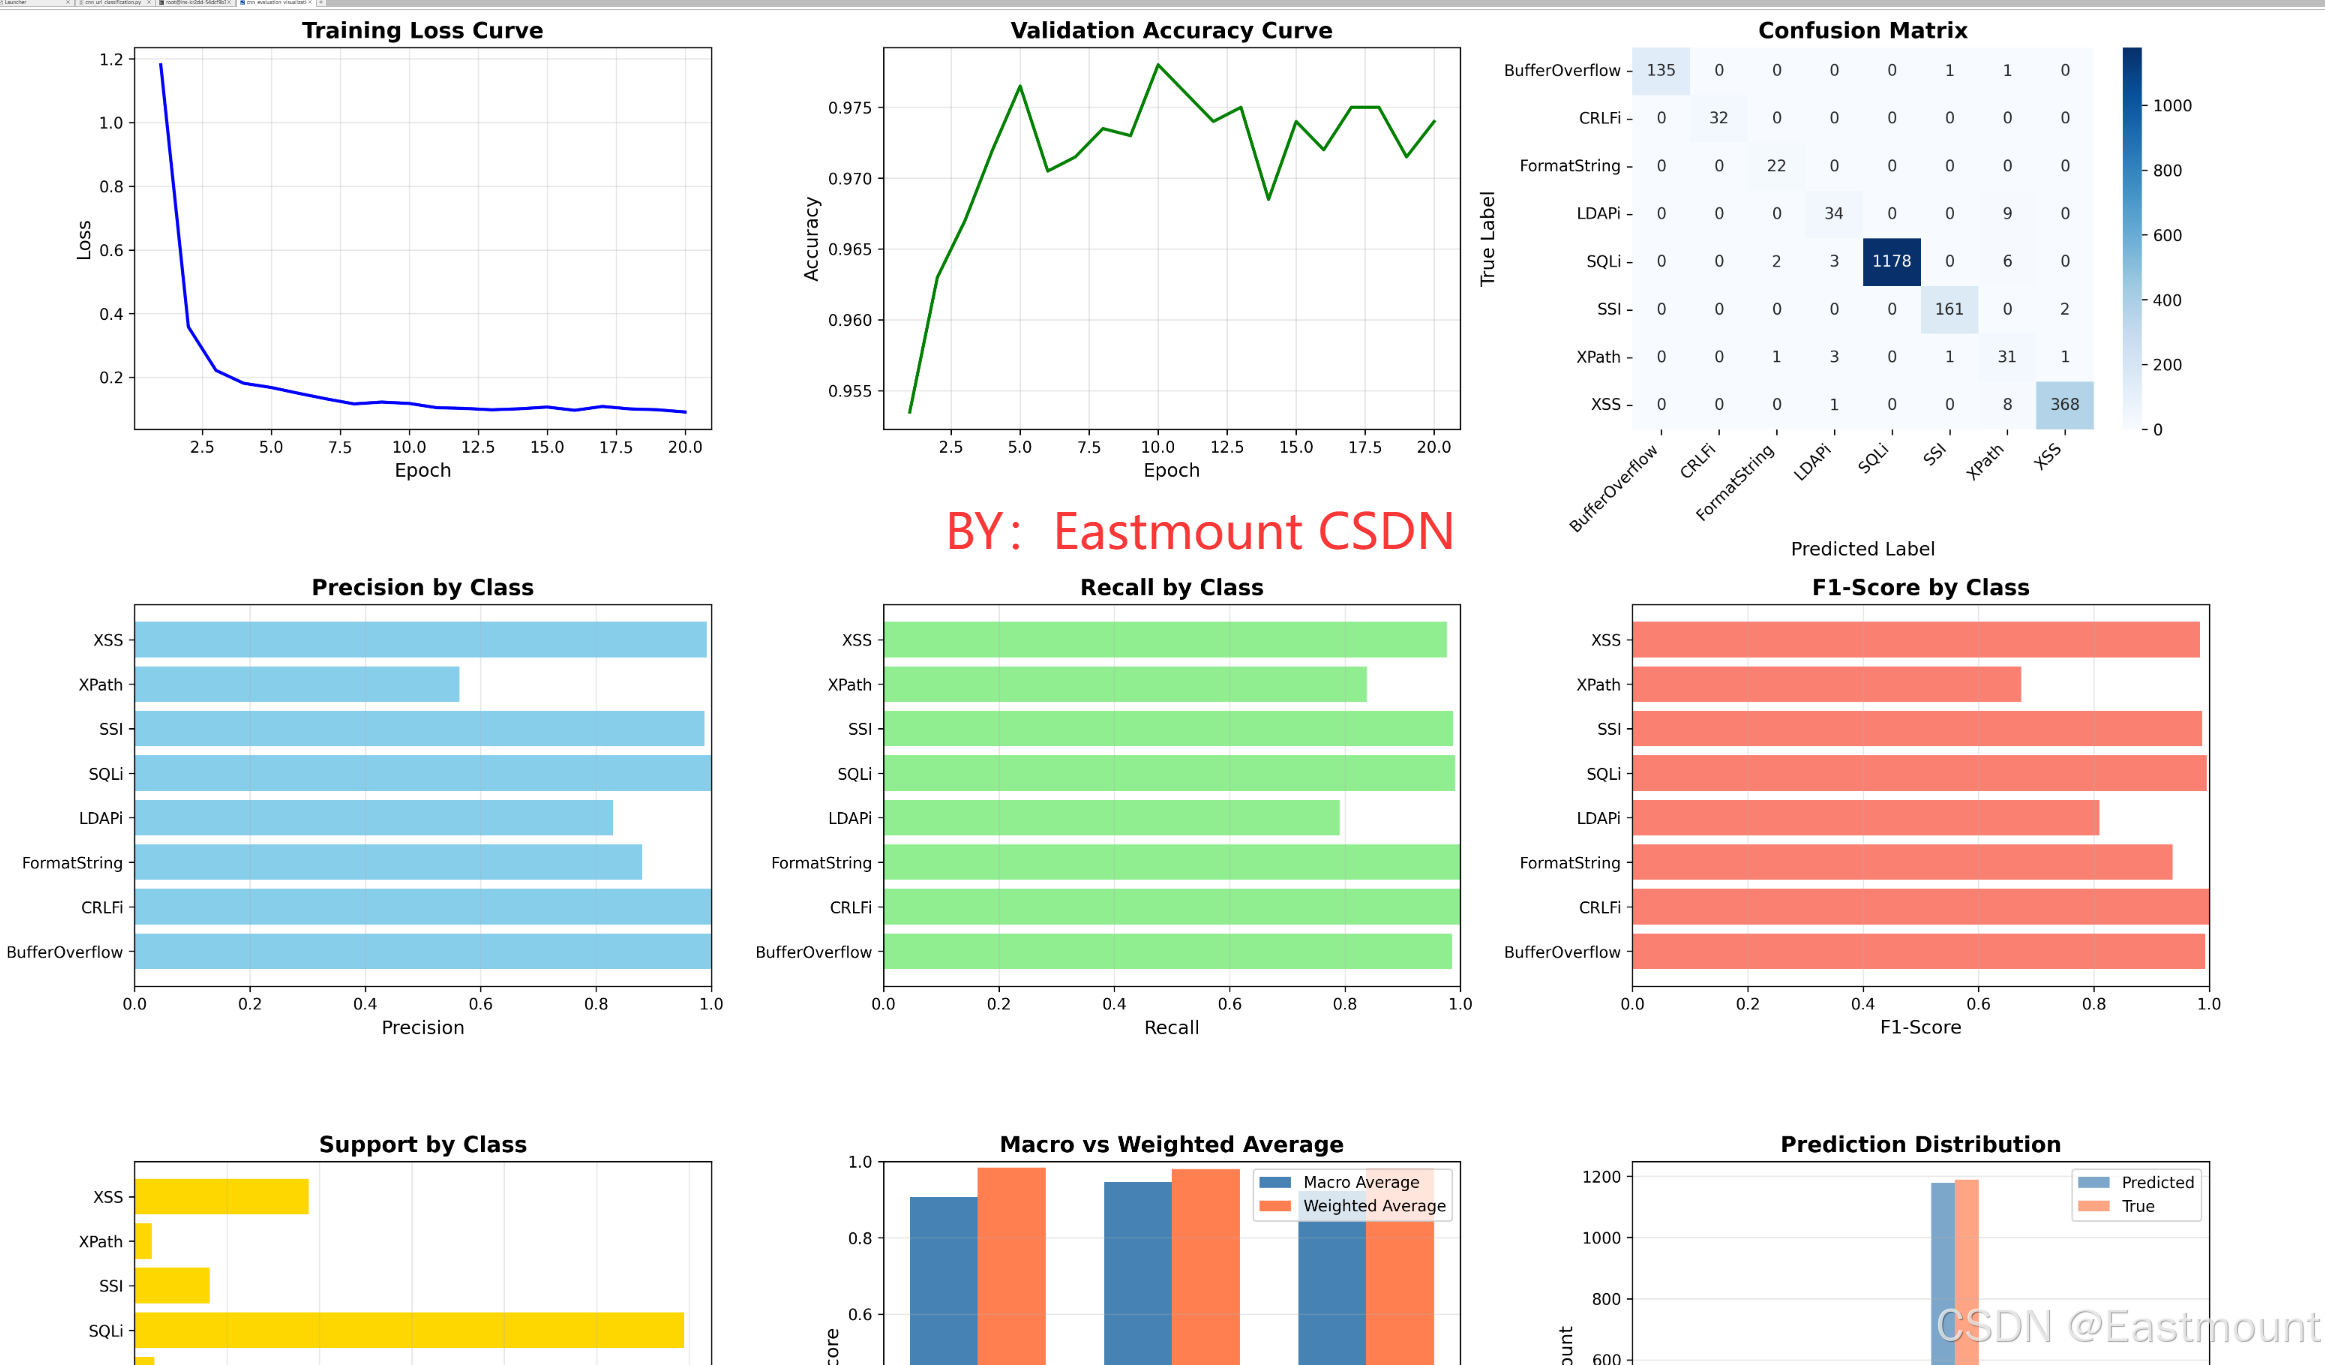Click the "Training Loss Curve" chart title
Image resolution: width=2325 pixels, height=1365 pixels.
coord(422,31)
